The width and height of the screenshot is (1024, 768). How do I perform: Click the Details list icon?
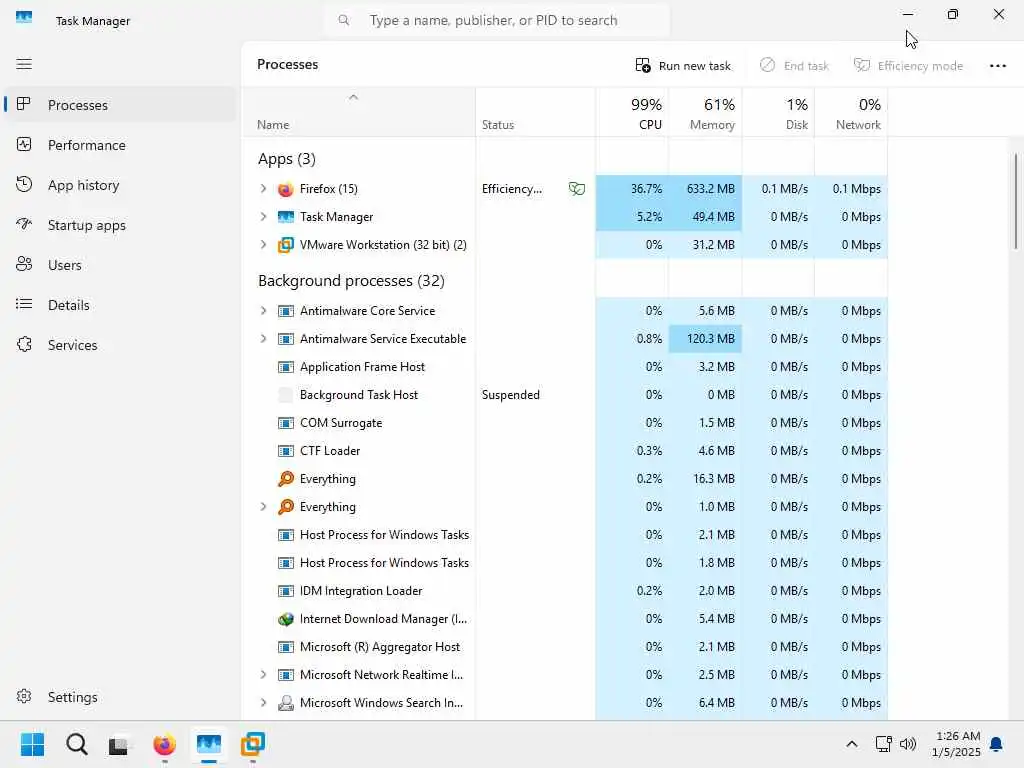(24, 304)
